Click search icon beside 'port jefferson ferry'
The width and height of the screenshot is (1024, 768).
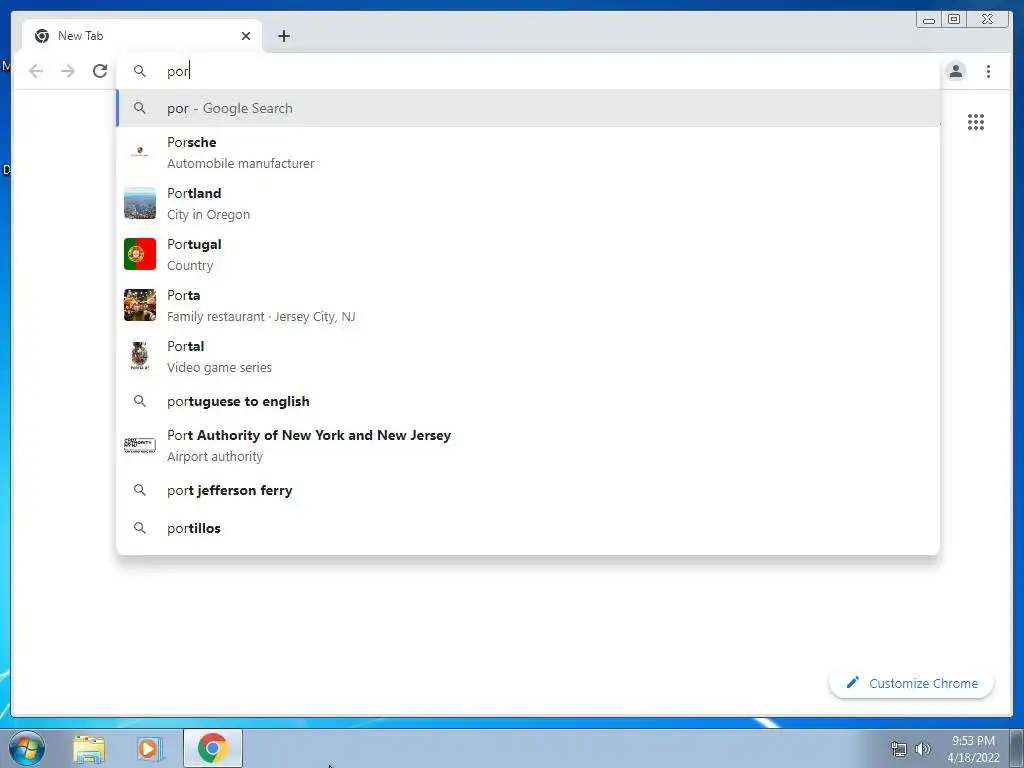click(140, 490)
